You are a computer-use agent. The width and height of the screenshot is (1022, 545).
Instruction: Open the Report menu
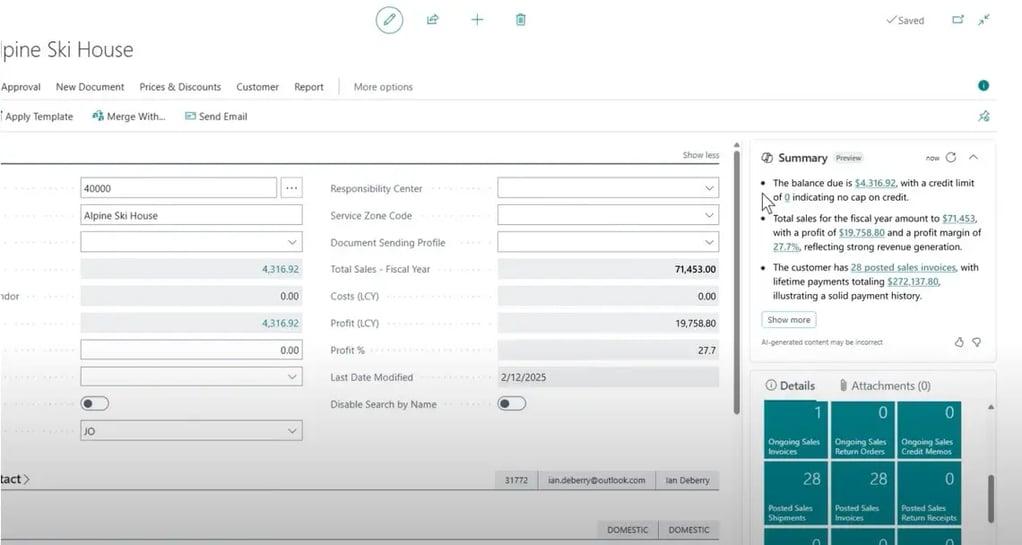(x=308, y=87)
